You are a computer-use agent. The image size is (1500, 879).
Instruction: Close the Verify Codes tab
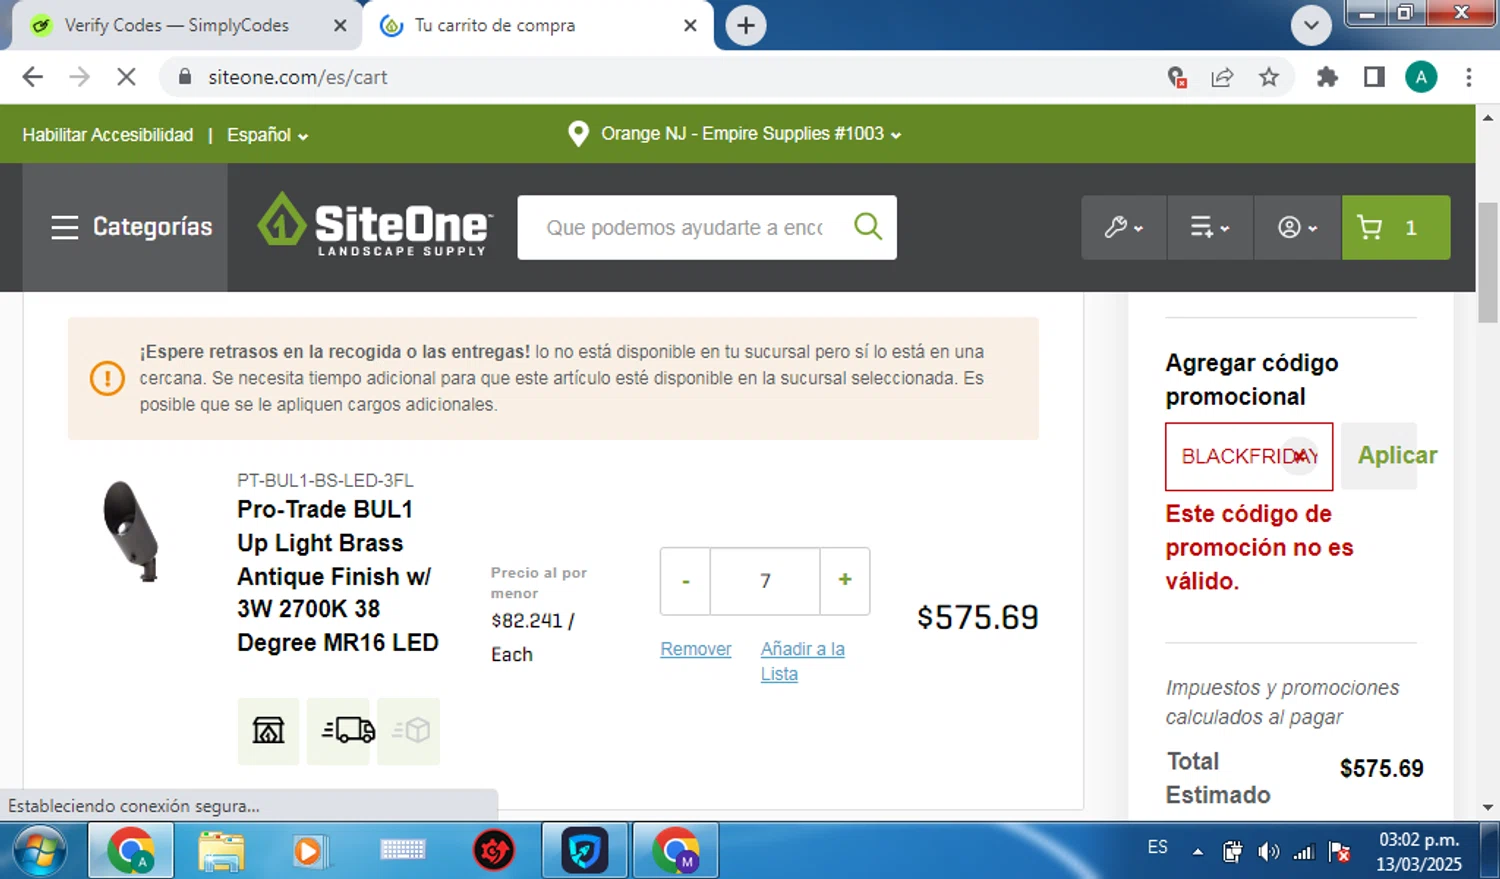pos(340,25)
